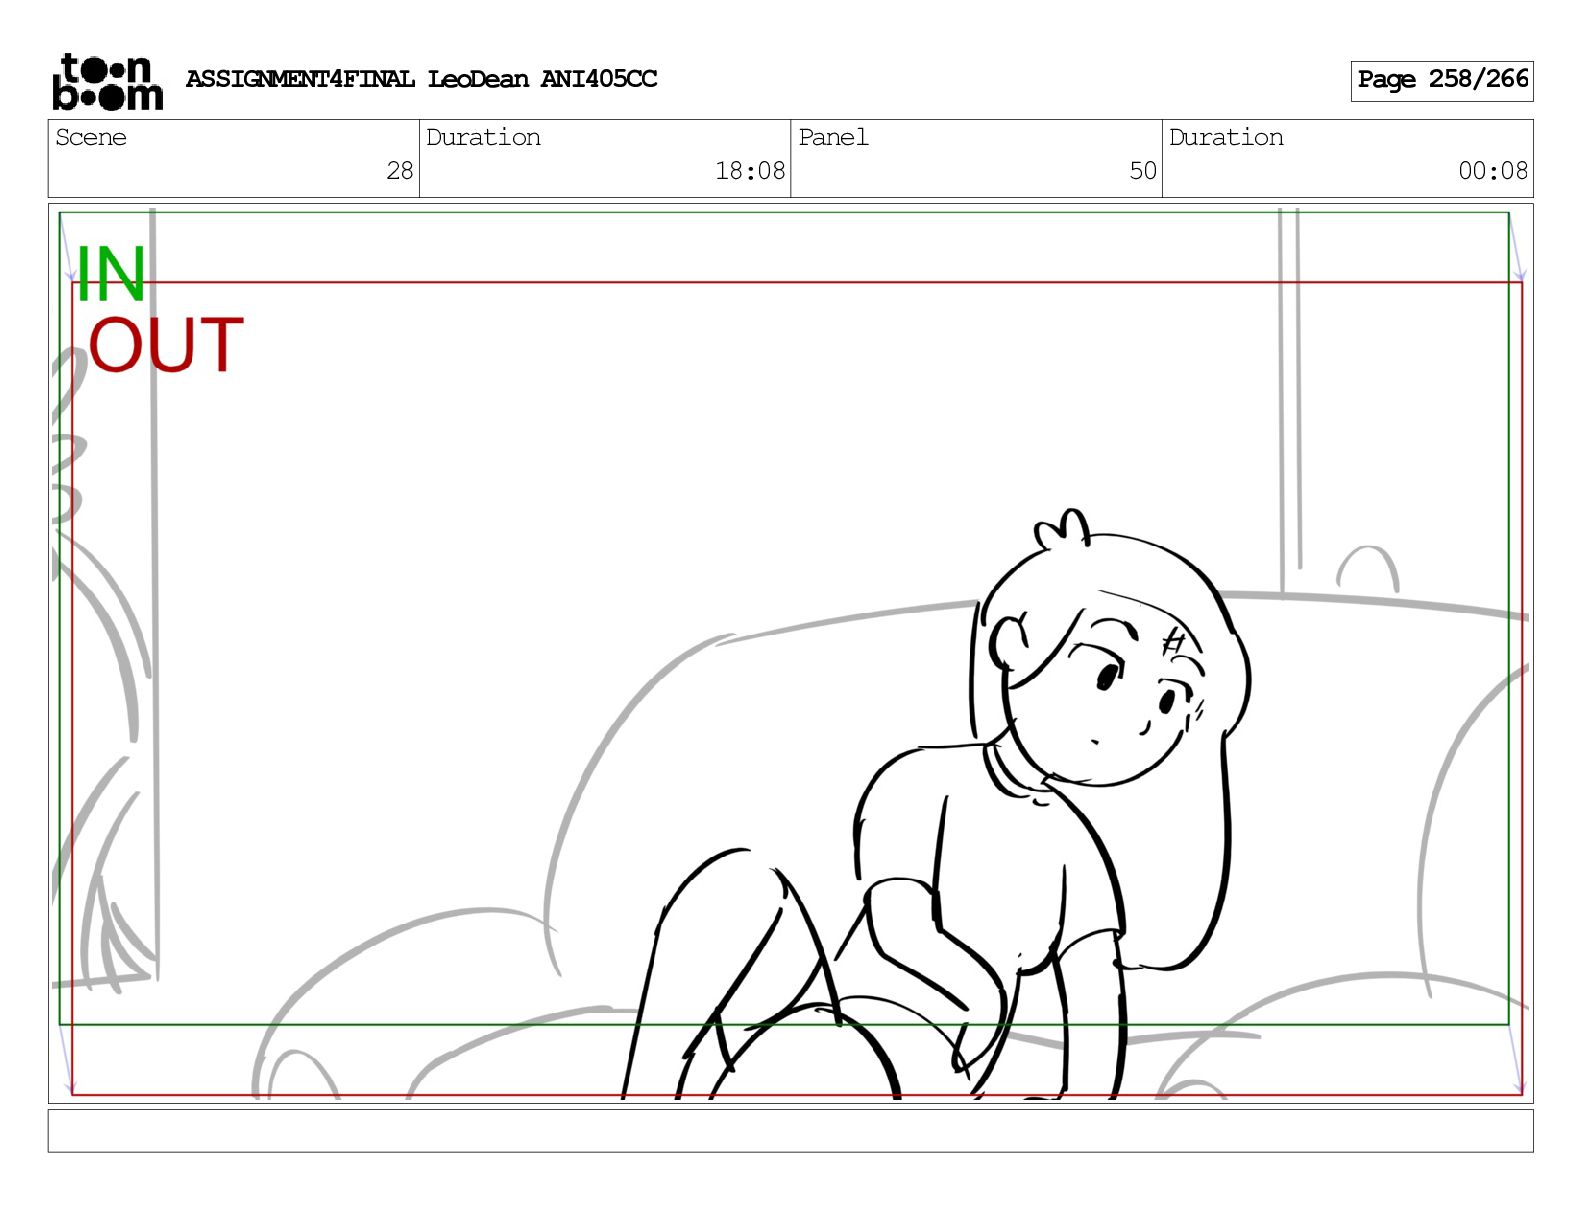Click the Toon Boom logo
This screenshot has height=1224, width=1584.
pyautogui.click(x=107, y=81)
